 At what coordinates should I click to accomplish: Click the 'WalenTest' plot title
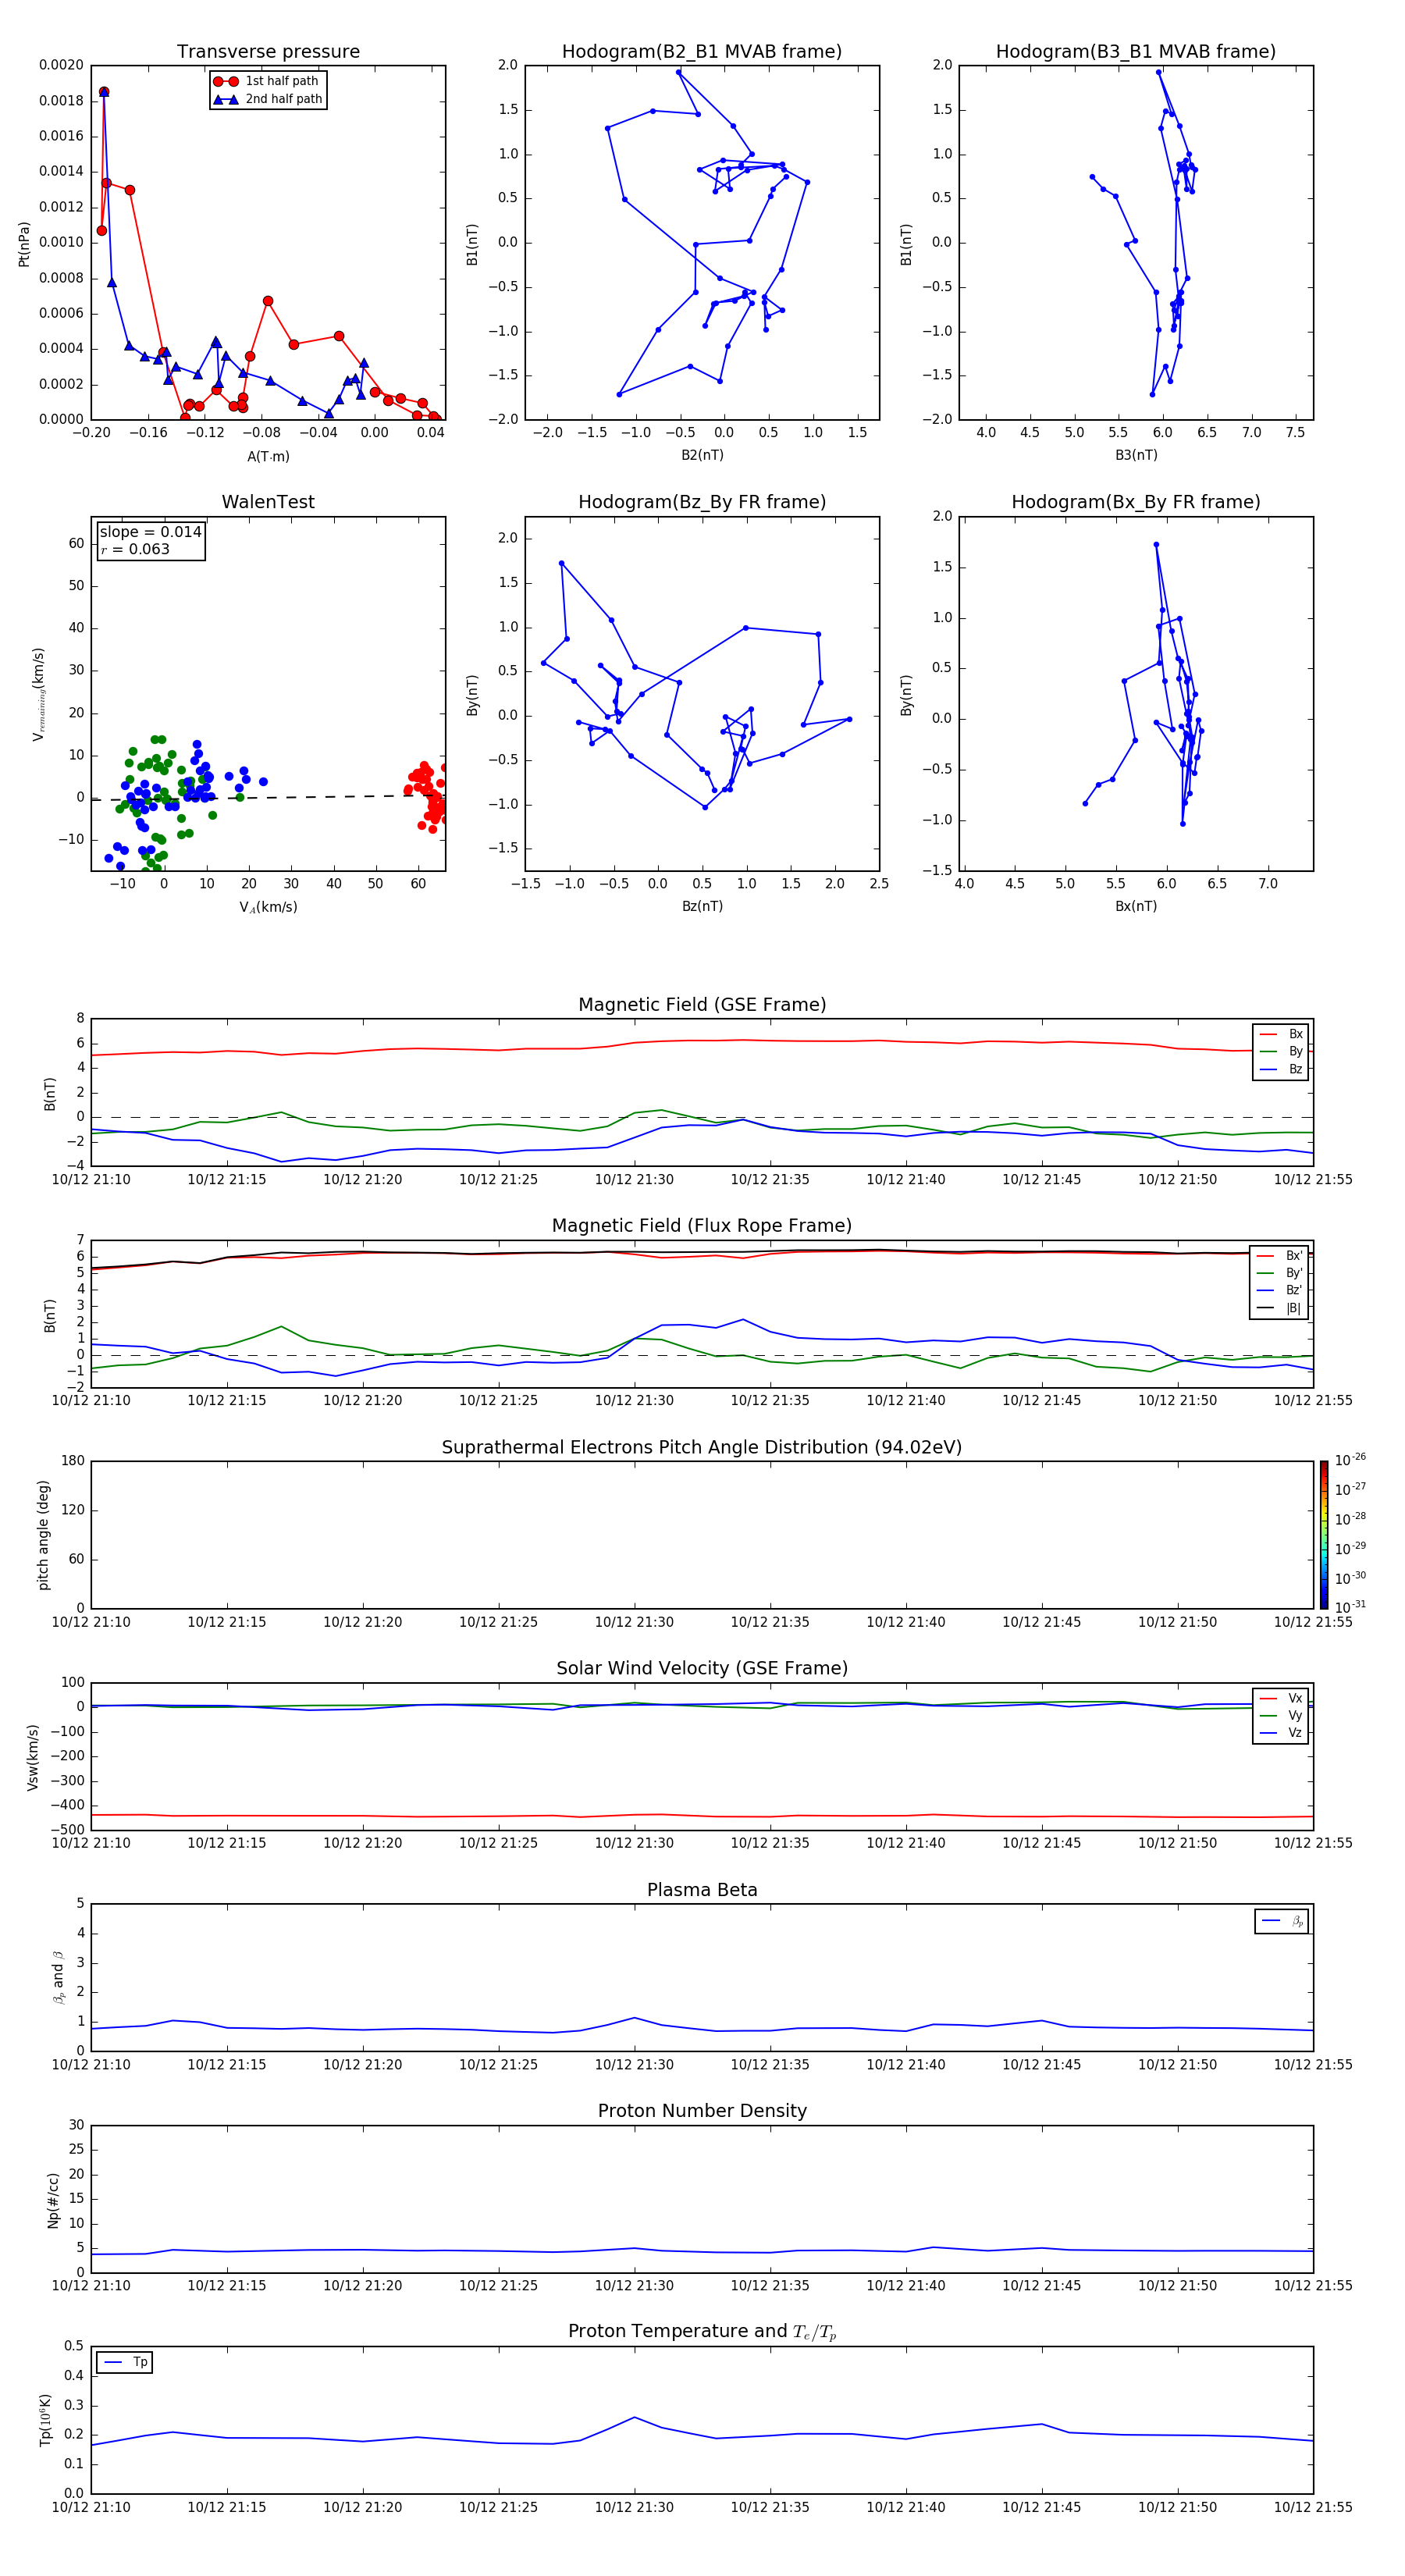click(268, 502)
